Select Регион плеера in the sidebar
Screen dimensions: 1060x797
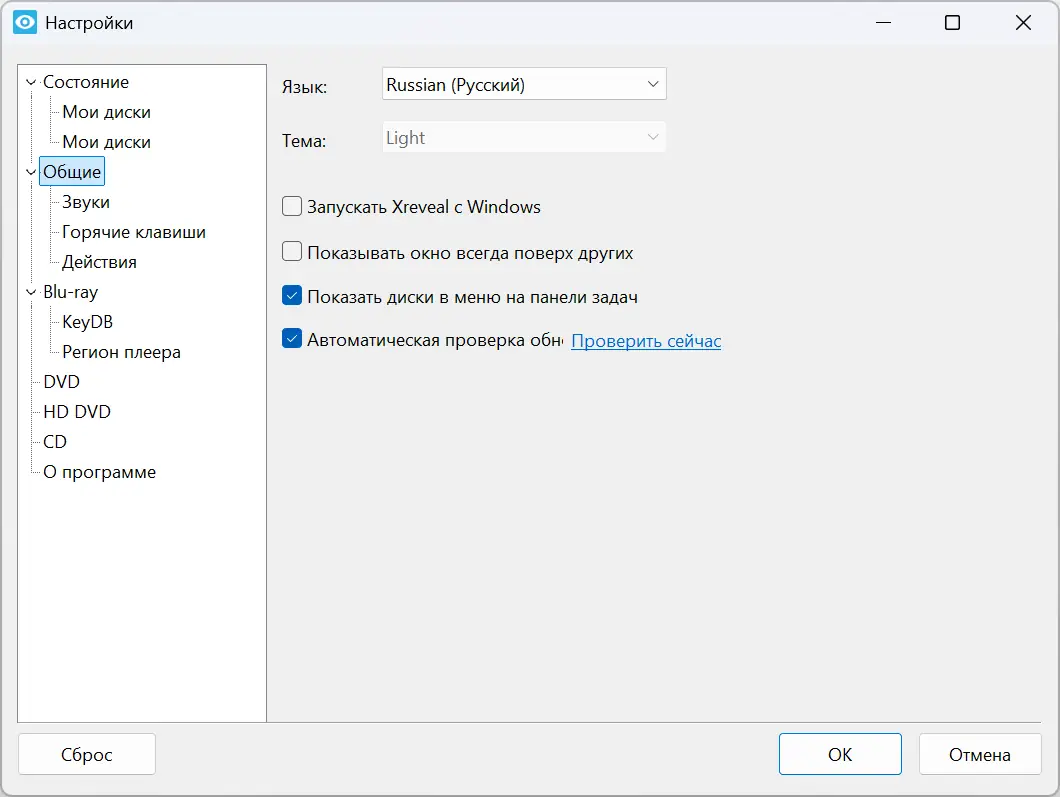tap(121, 352)
